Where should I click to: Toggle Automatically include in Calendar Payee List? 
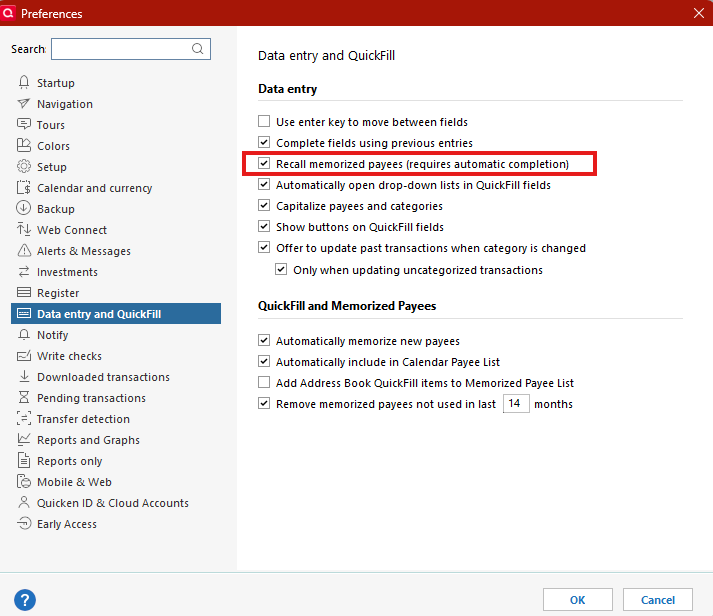264,361
